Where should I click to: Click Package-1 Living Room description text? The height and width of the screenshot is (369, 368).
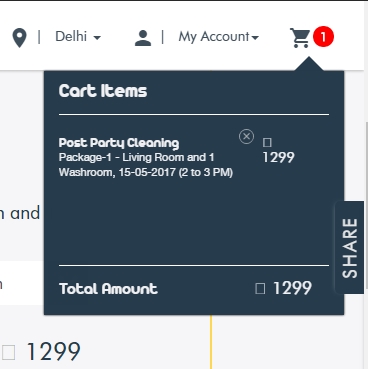[146, 165]
